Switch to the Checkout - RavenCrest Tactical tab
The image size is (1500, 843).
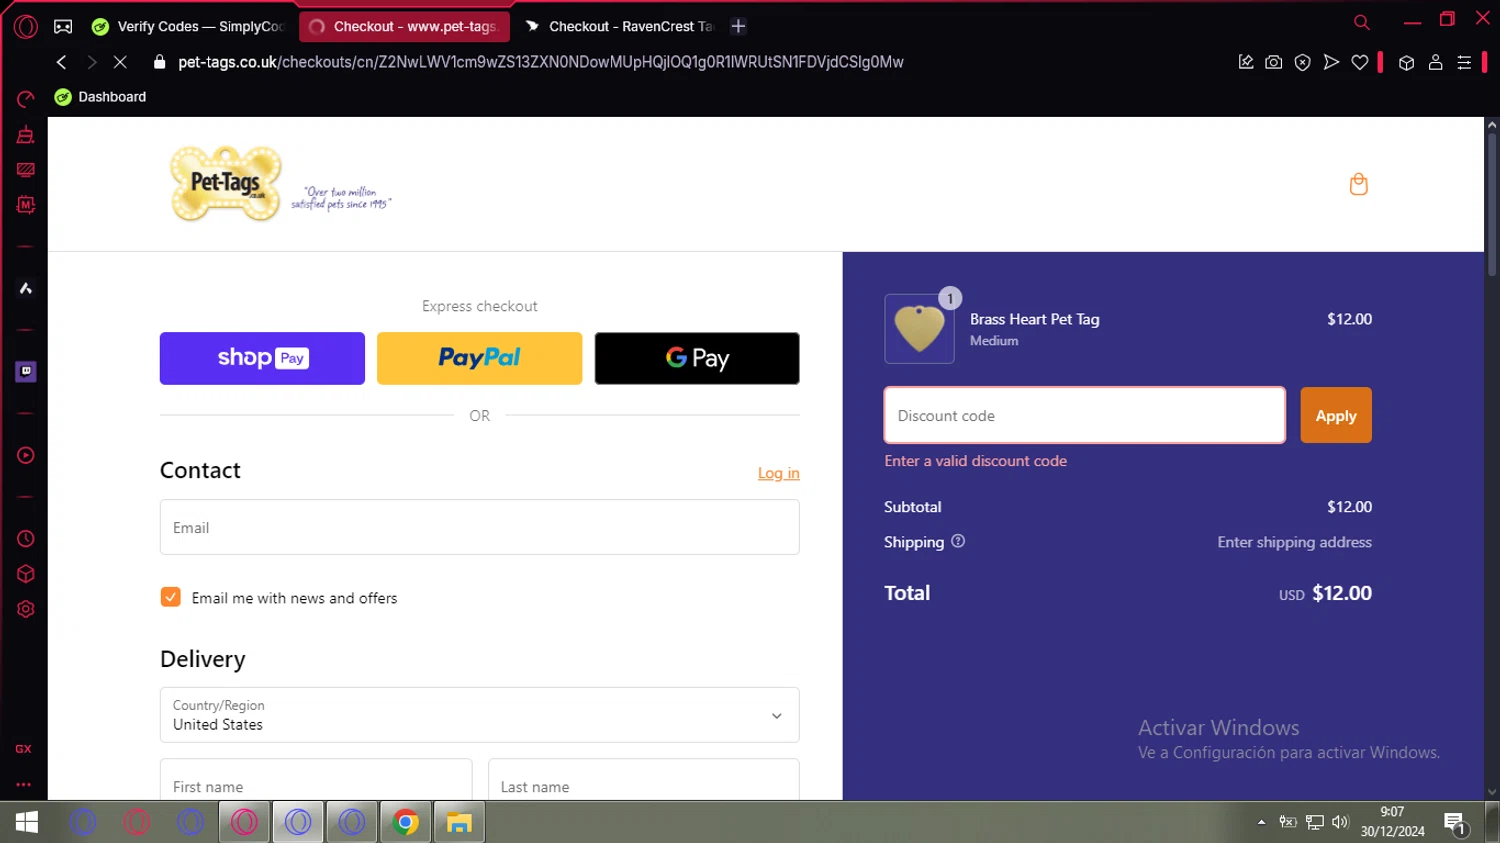620,27
